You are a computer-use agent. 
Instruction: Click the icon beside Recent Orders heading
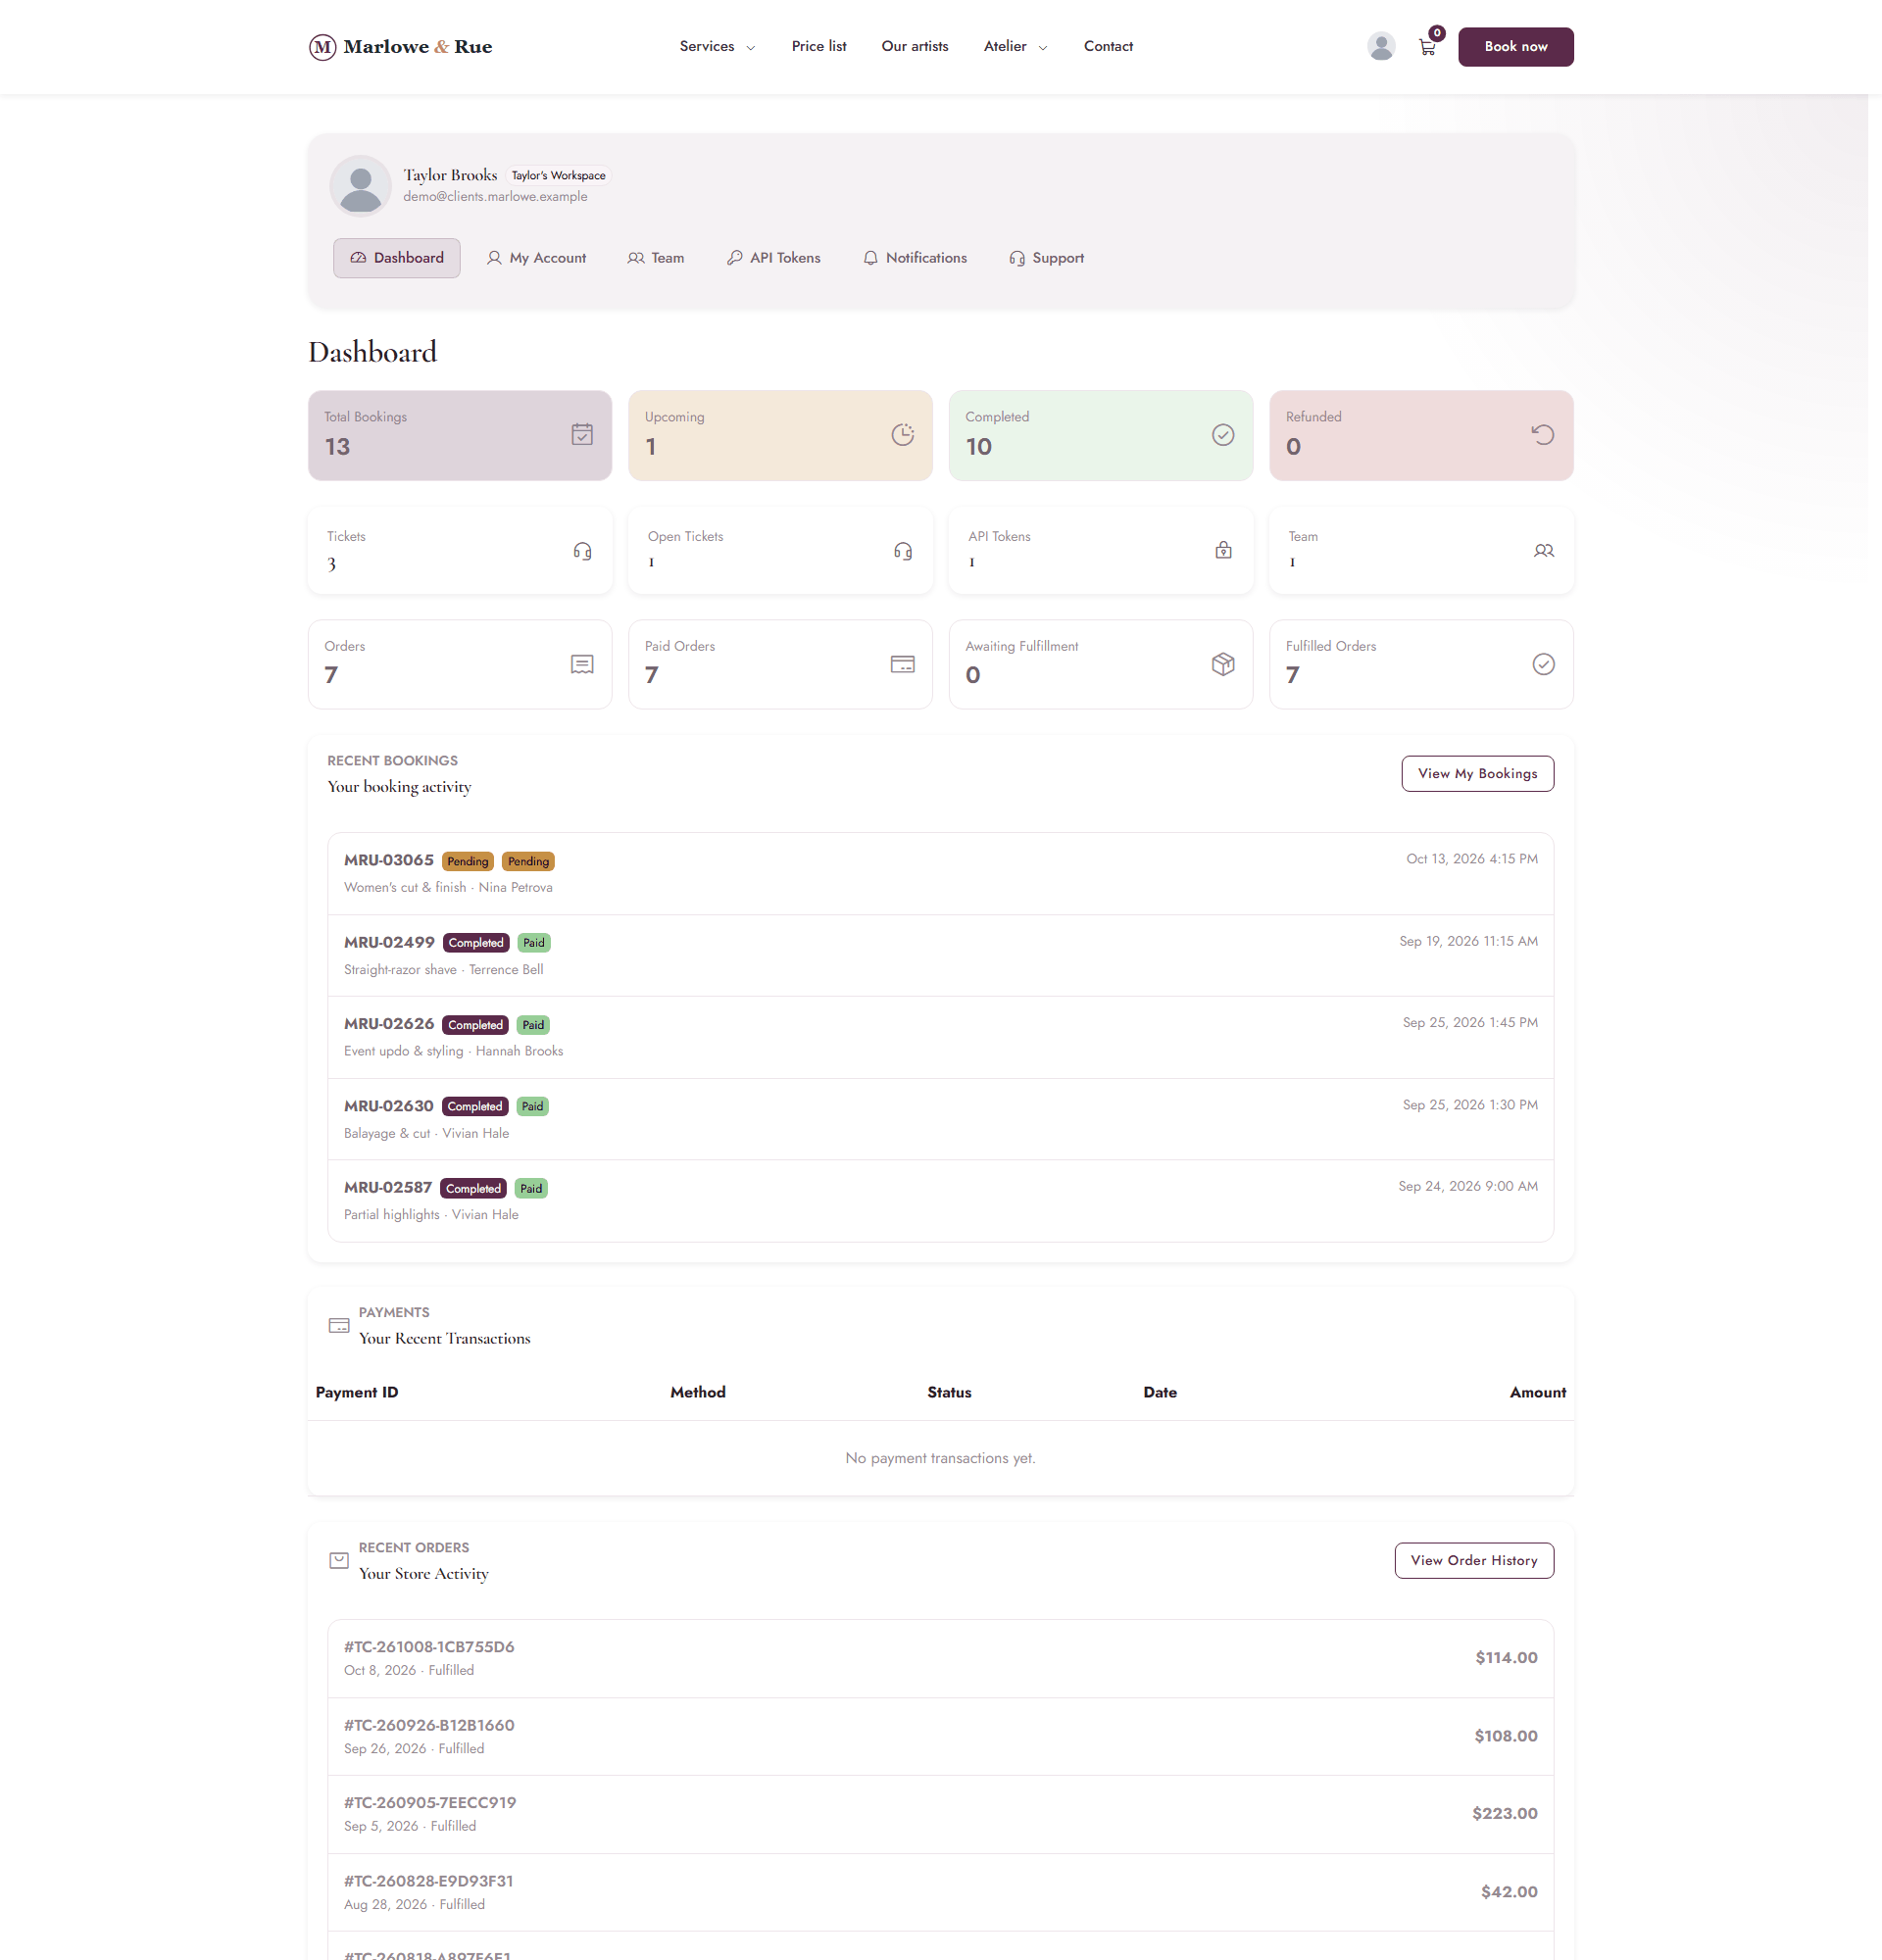(339, 1560)
